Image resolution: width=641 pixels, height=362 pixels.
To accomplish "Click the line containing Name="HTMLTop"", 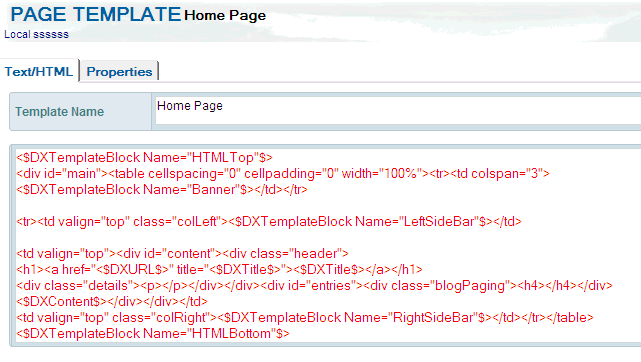I will [x=144, y=157].
